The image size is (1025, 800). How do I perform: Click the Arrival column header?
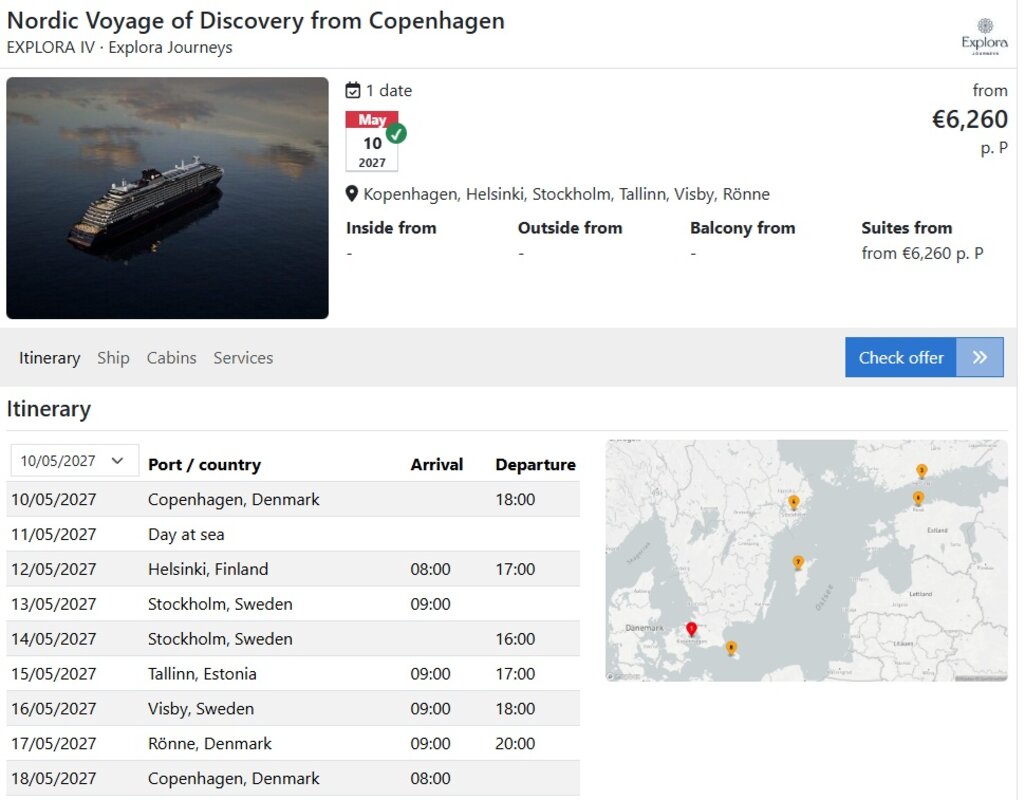437,465
